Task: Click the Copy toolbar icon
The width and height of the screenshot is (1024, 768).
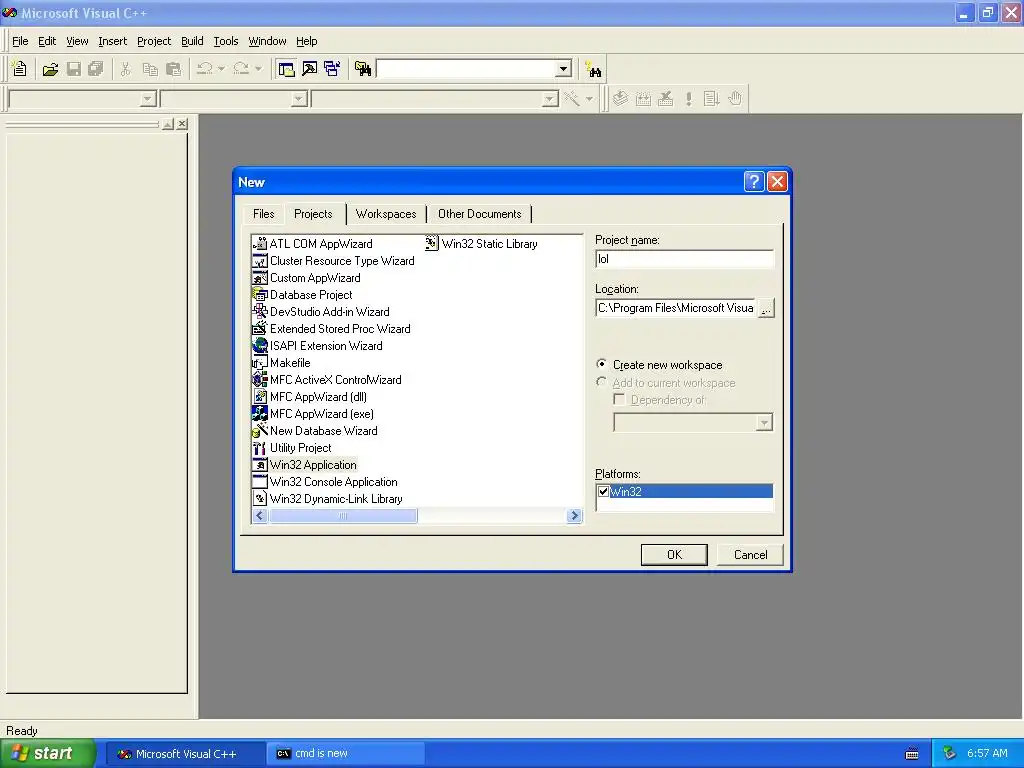Action: 150,69
